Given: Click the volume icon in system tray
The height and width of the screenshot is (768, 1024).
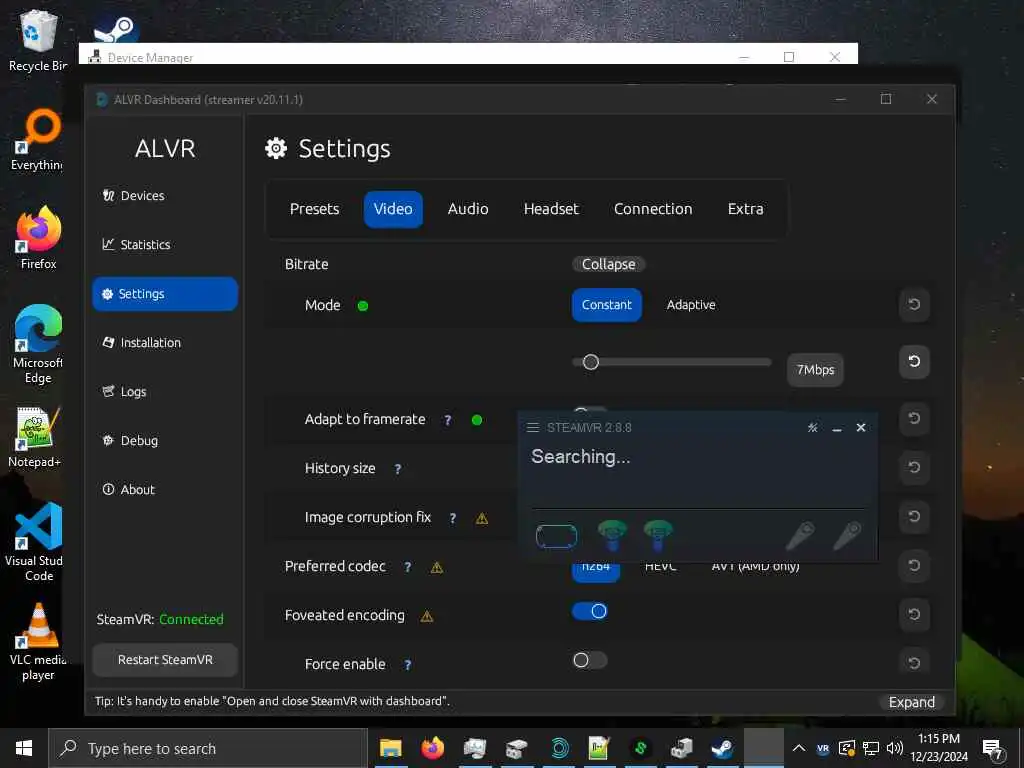Looking at the screenshot, I should pos(894,748).
